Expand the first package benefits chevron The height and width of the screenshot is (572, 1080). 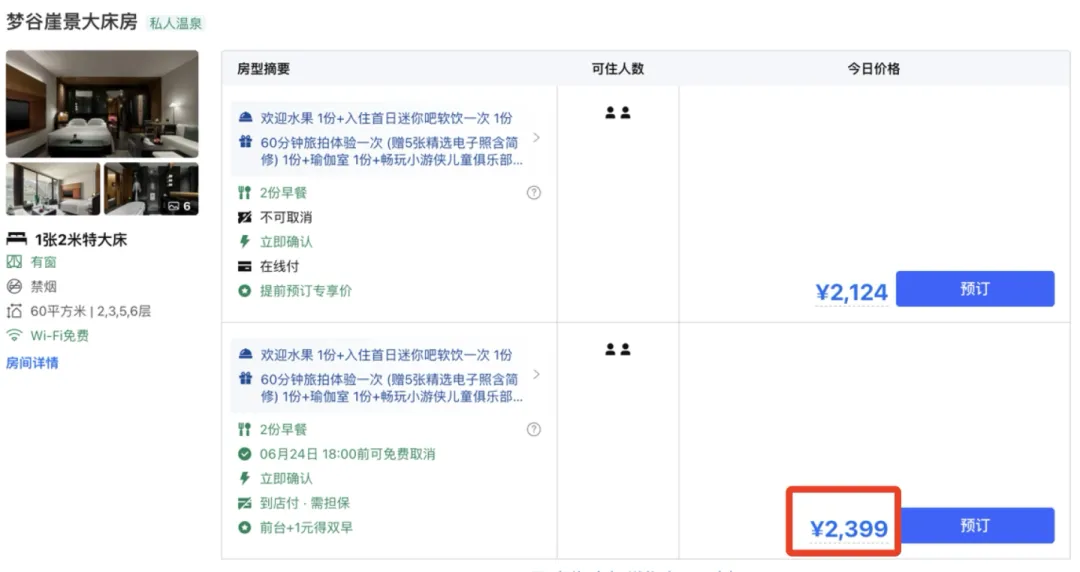click(537, 138)
